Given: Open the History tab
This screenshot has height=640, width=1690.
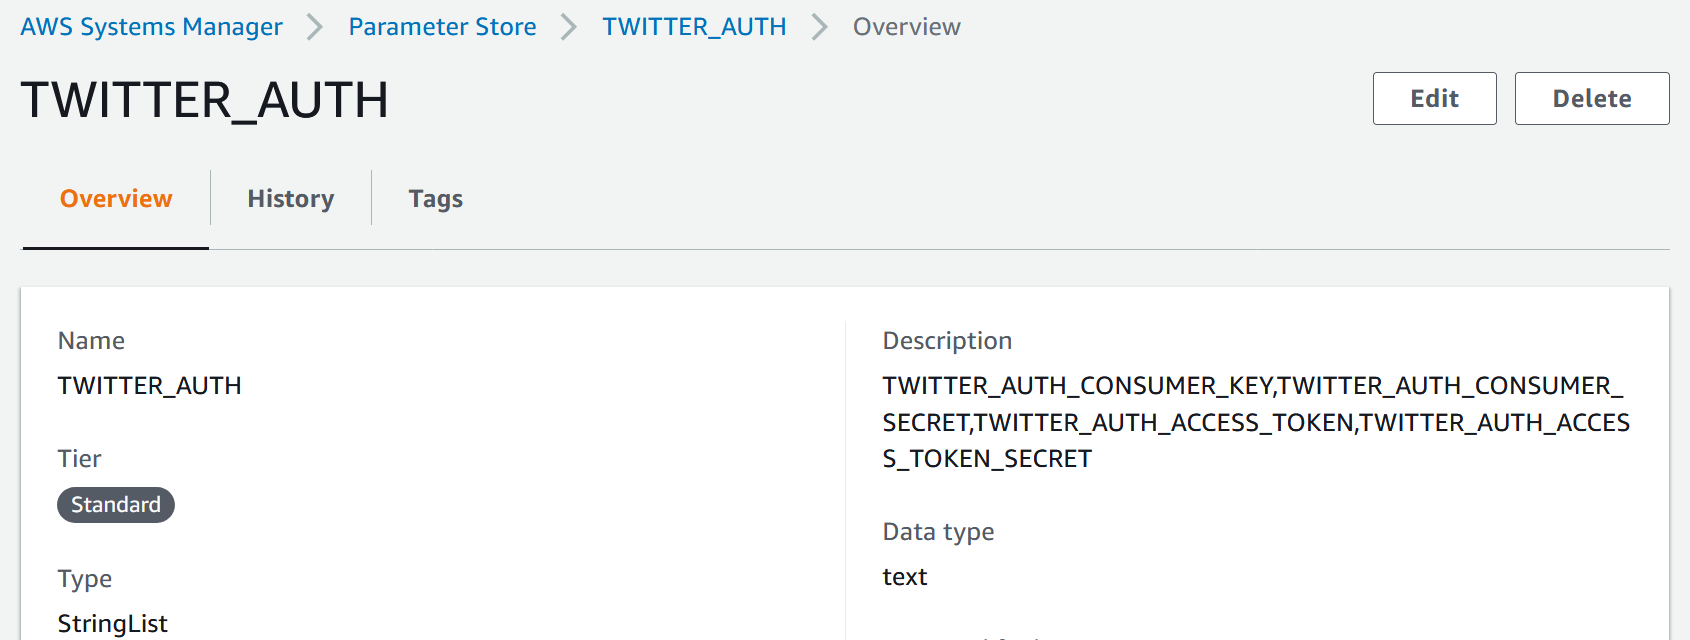Looking at the screenshot, I should 291,199.
